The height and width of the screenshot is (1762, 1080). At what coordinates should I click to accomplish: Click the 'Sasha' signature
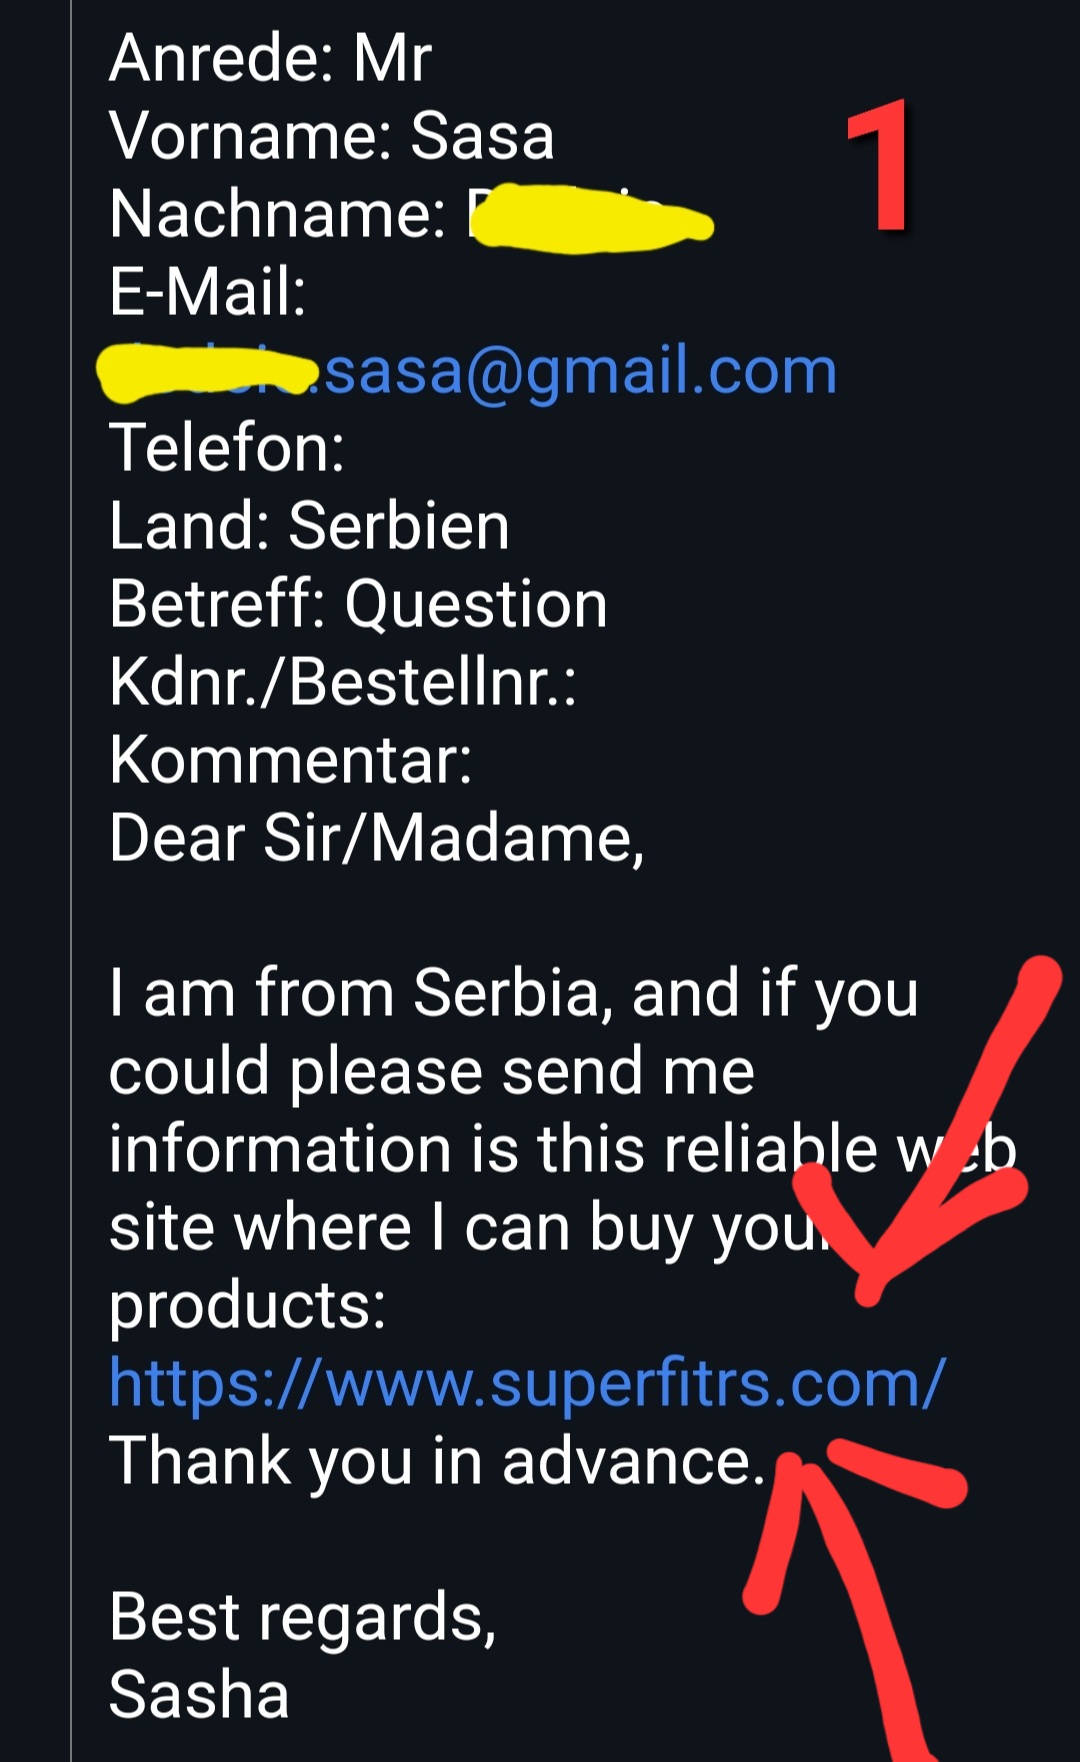coord(199,1696)
